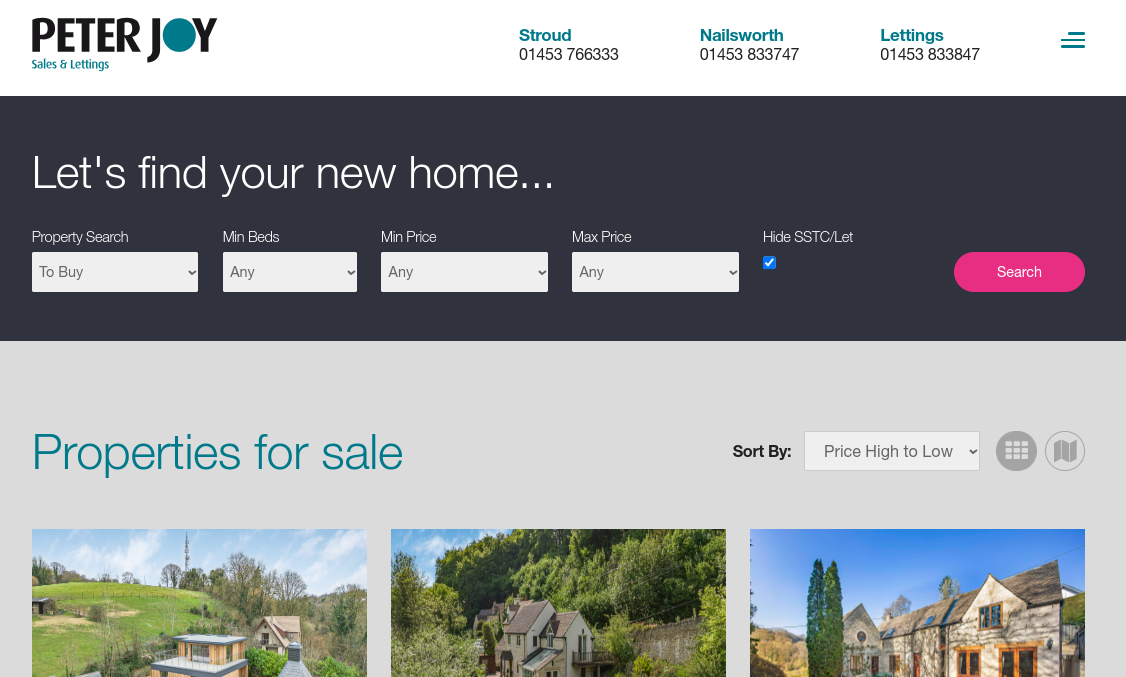1126x677 pixels.
Task: Open second property photo amid woodland
Action: click(x=559, y=603)
